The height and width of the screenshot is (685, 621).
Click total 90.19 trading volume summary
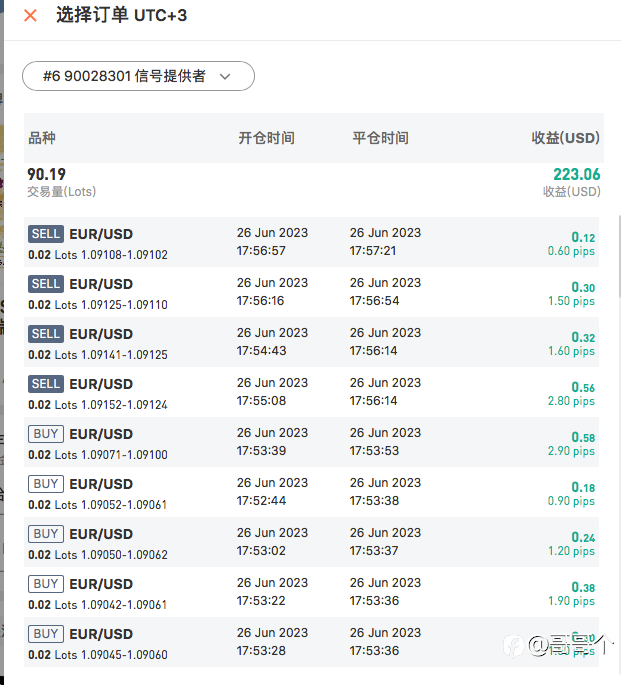pyautogui.click(x=47, y=175)
